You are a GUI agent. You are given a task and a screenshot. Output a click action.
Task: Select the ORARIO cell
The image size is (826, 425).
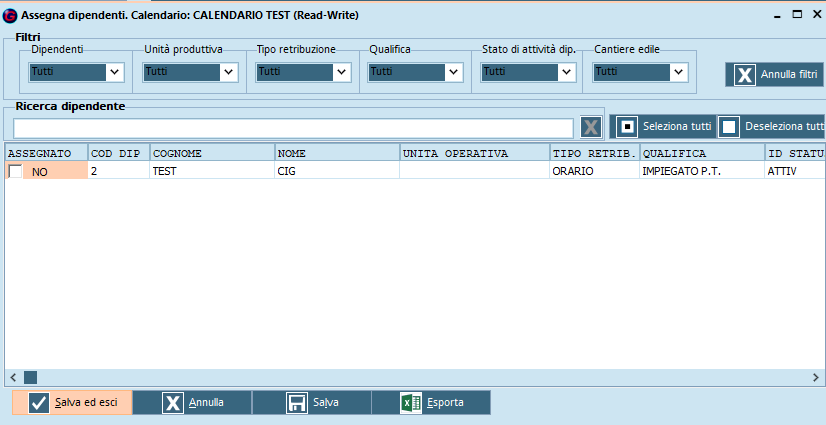(595, 171)
